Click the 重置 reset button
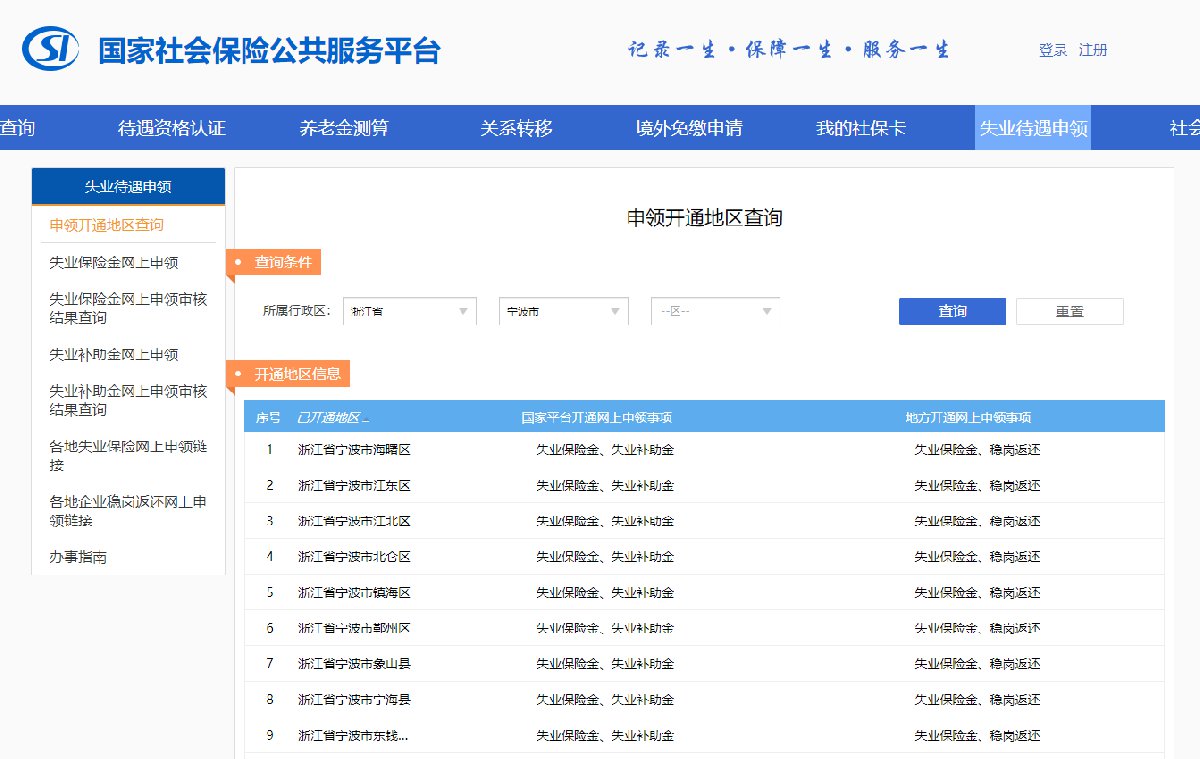Screen dimensions: 1200x759 point(1069,311)
